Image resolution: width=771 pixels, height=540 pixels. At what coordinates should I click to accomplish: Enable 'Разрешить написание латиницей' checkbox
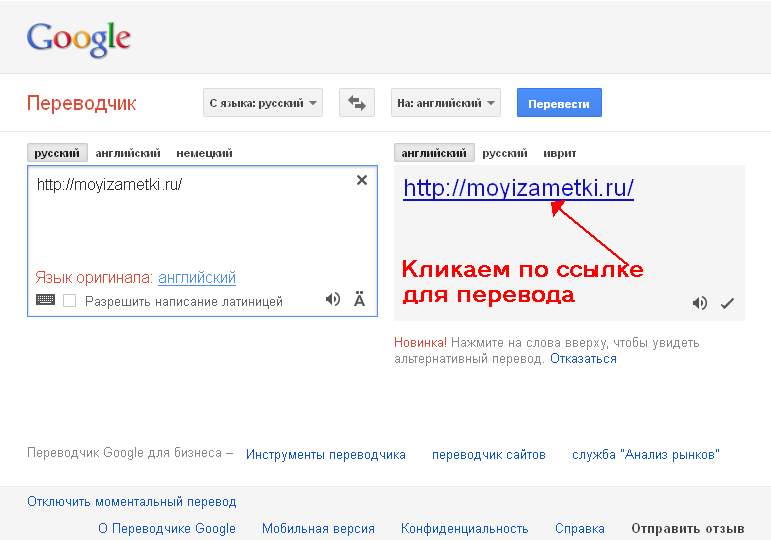pos(70,300)
